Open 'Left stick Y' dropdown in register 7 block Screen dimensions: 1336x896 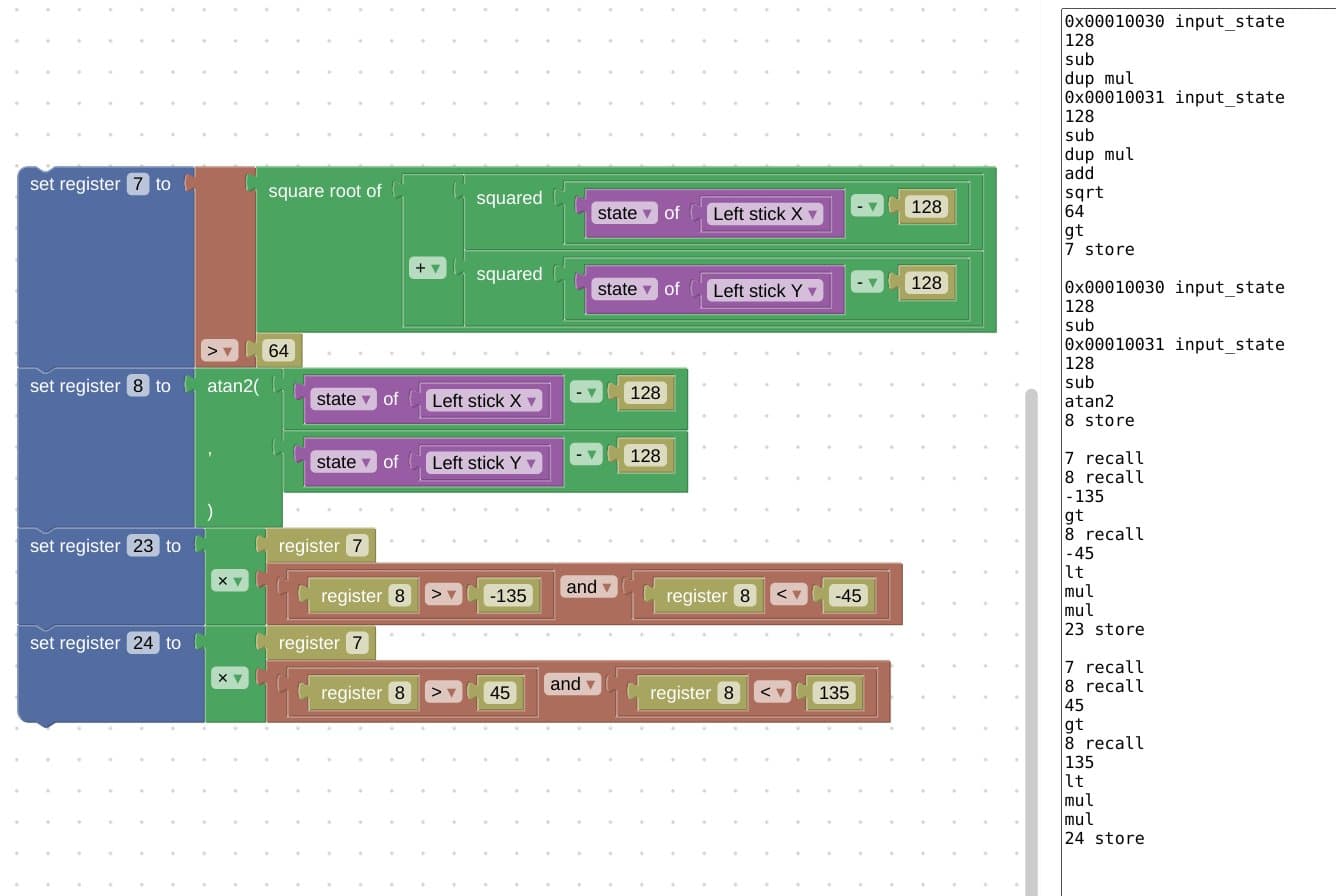click(x=766, y=290)
